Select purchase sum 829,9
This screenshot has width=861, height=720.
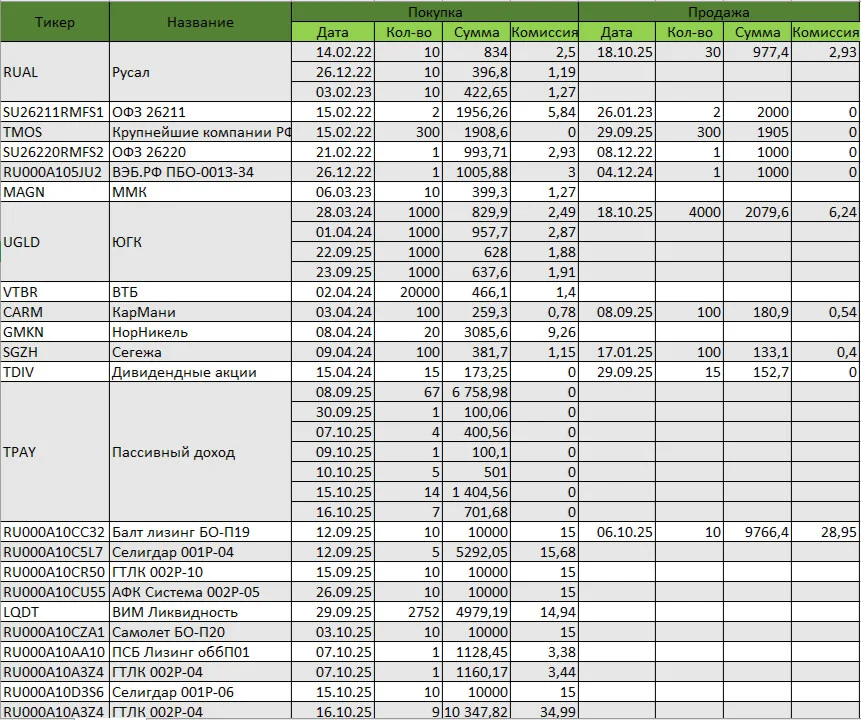pyautogui.click(x=476, y=211)
